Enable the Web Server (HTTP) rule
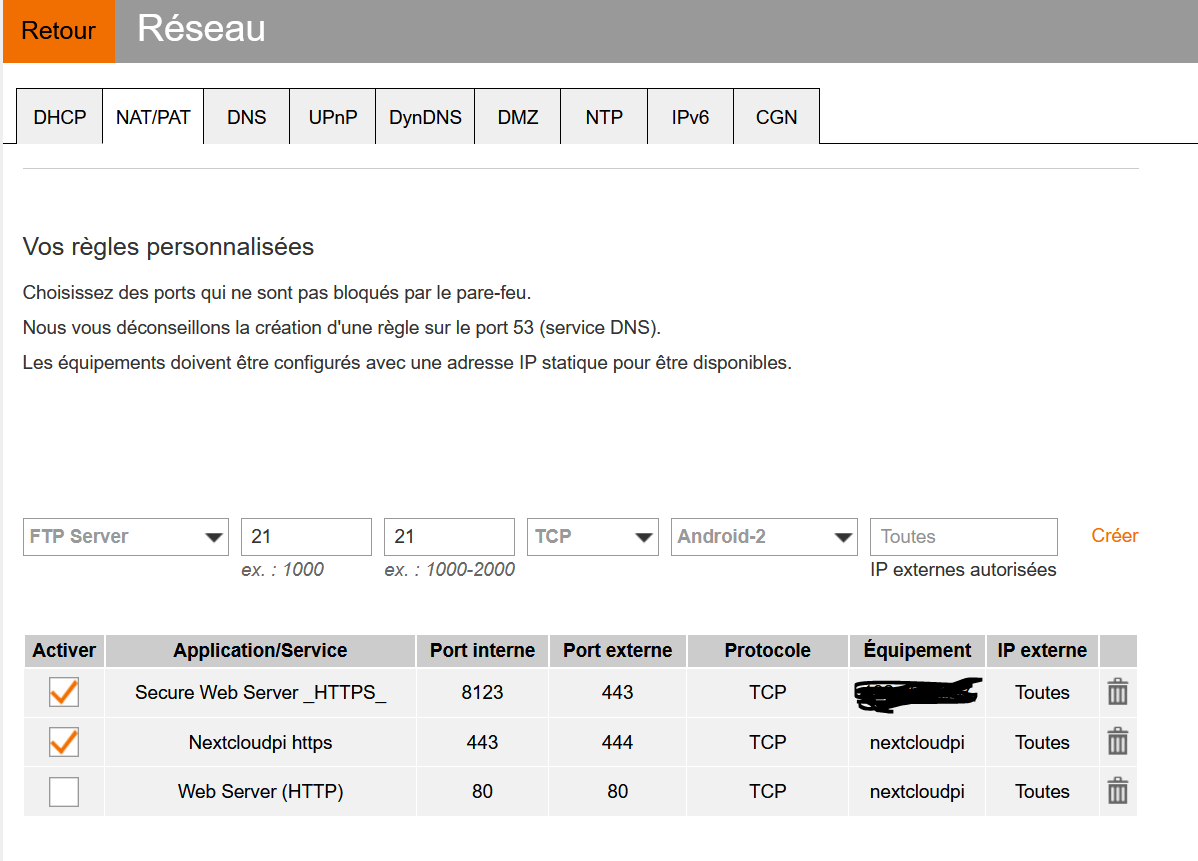The image size is (1198, 861). (64, 792)
